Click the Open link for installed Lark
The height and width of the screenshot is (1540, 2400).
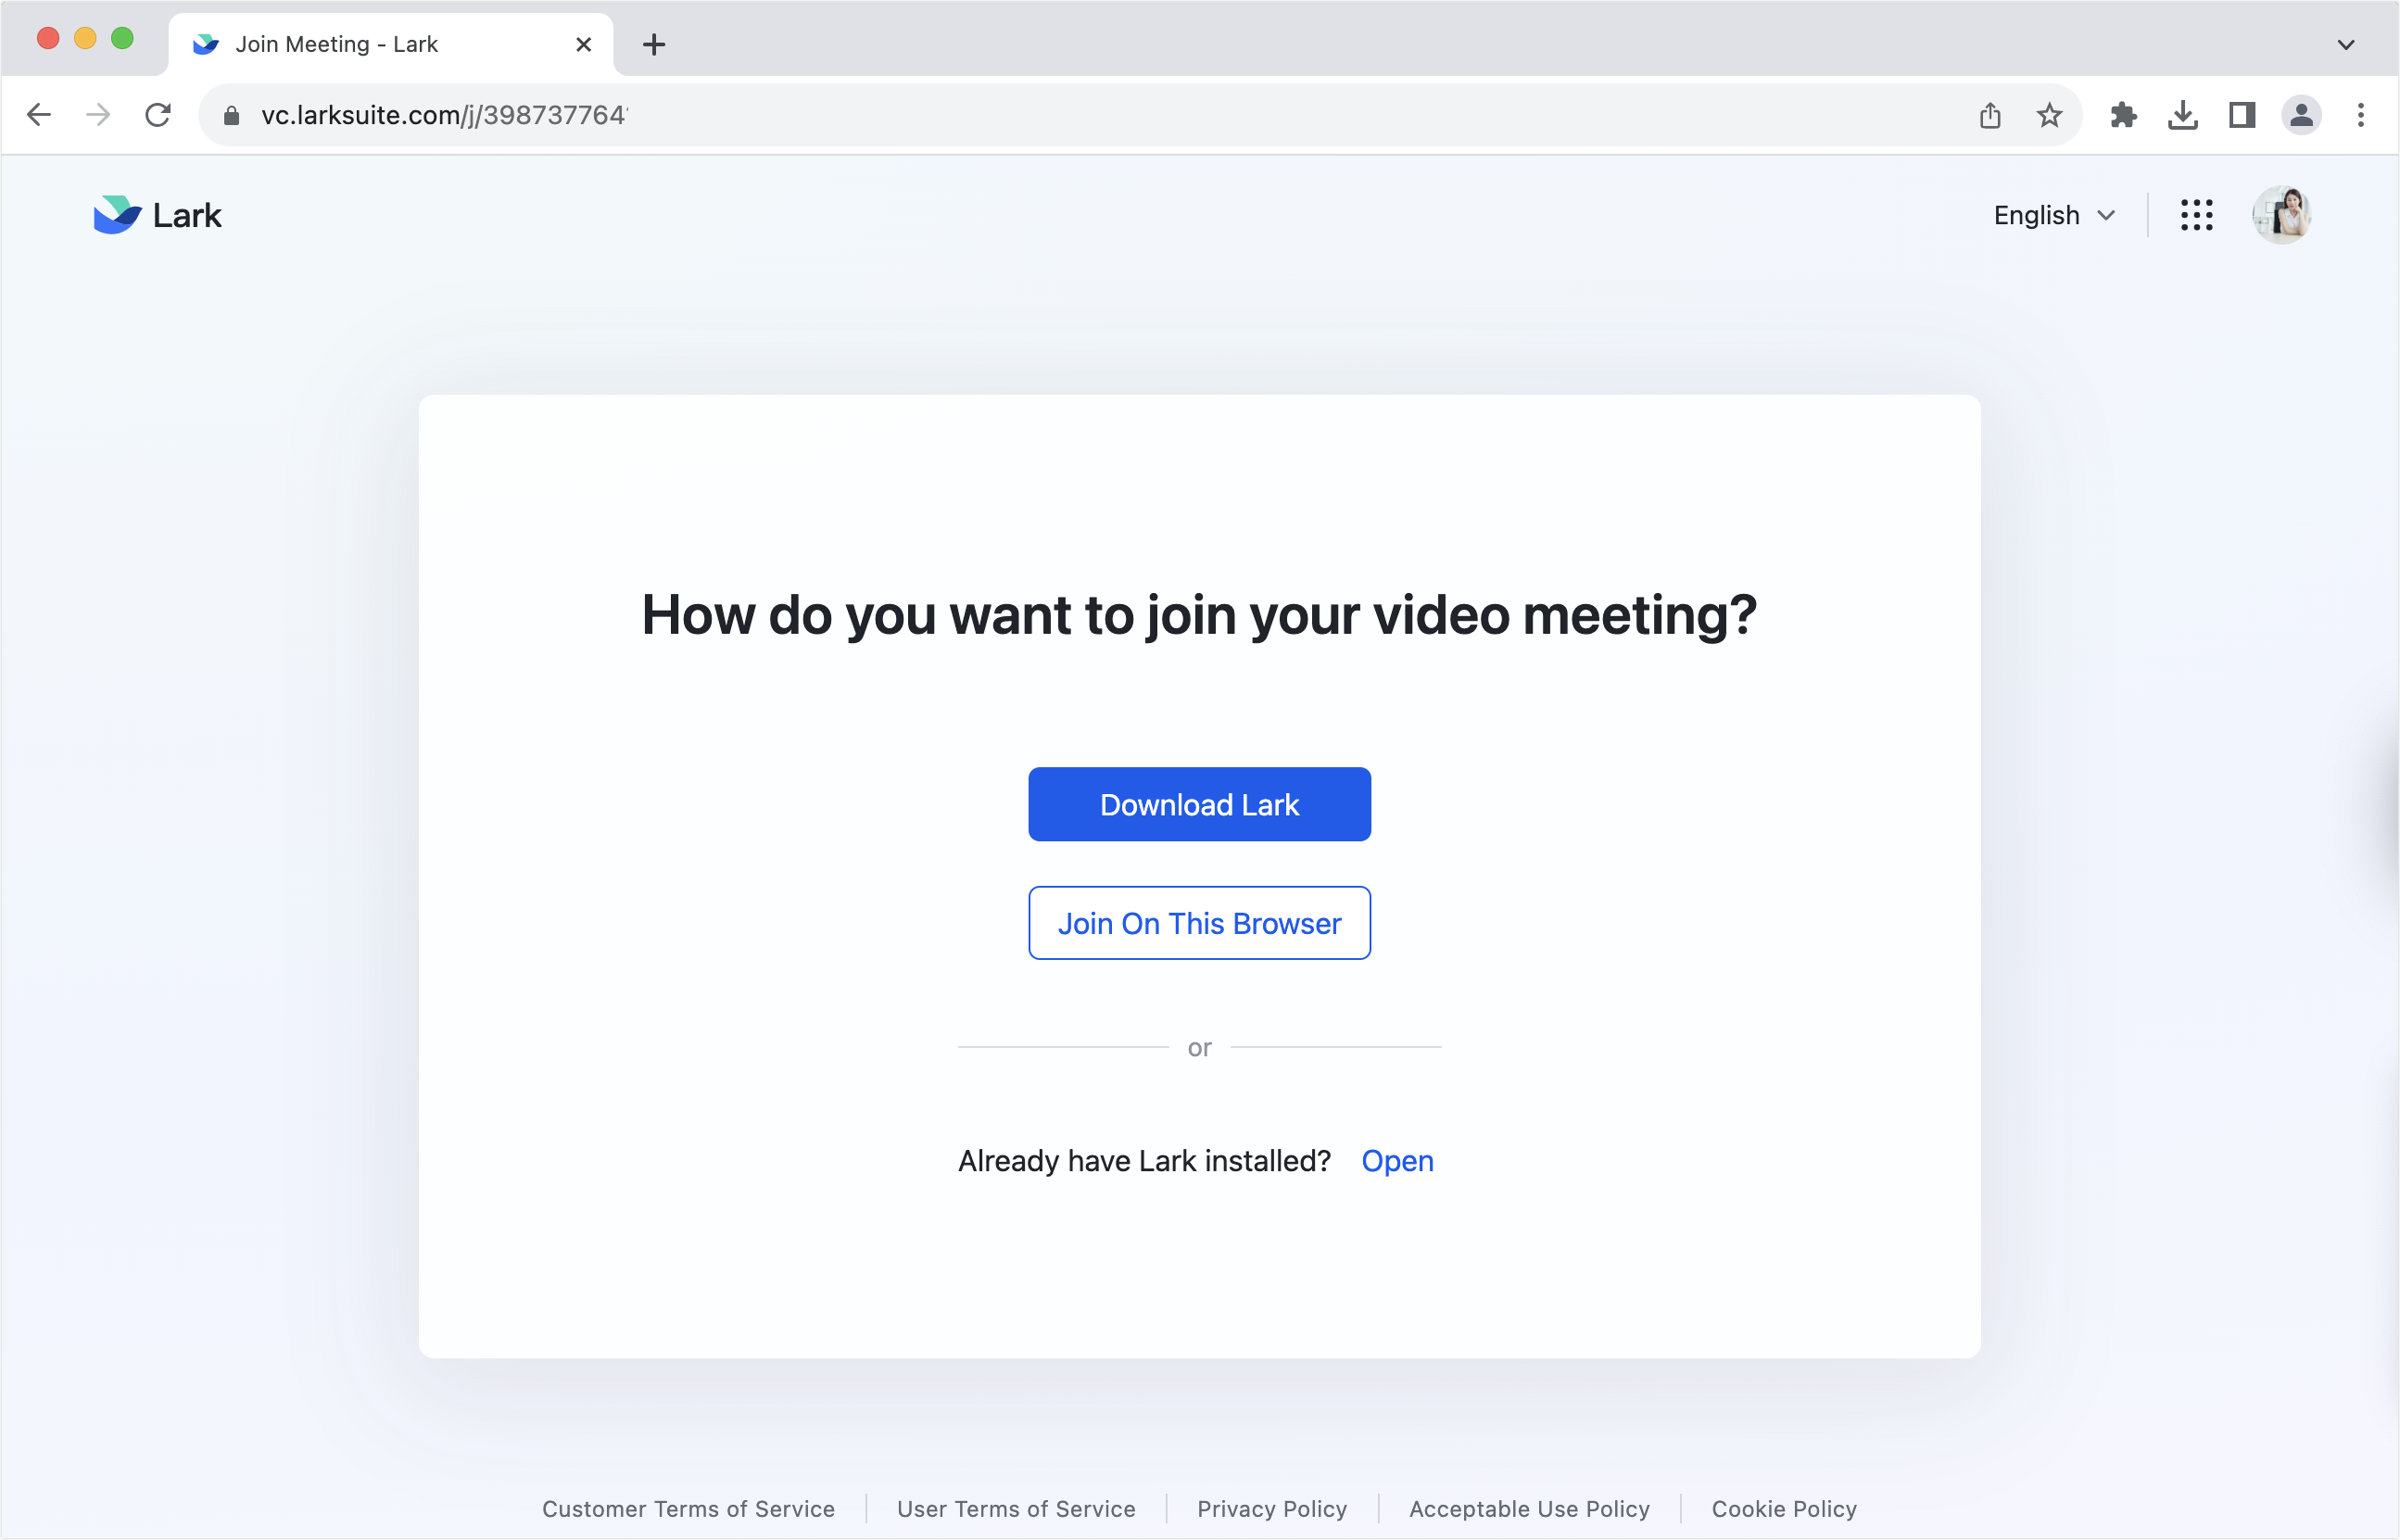coord(1397,1160)
